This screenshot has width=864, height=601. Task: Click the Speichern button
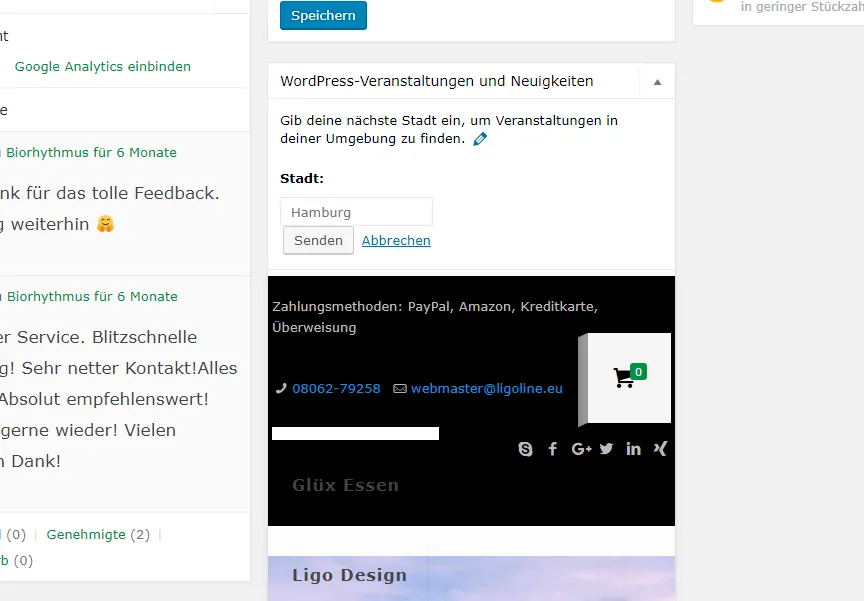323,15
